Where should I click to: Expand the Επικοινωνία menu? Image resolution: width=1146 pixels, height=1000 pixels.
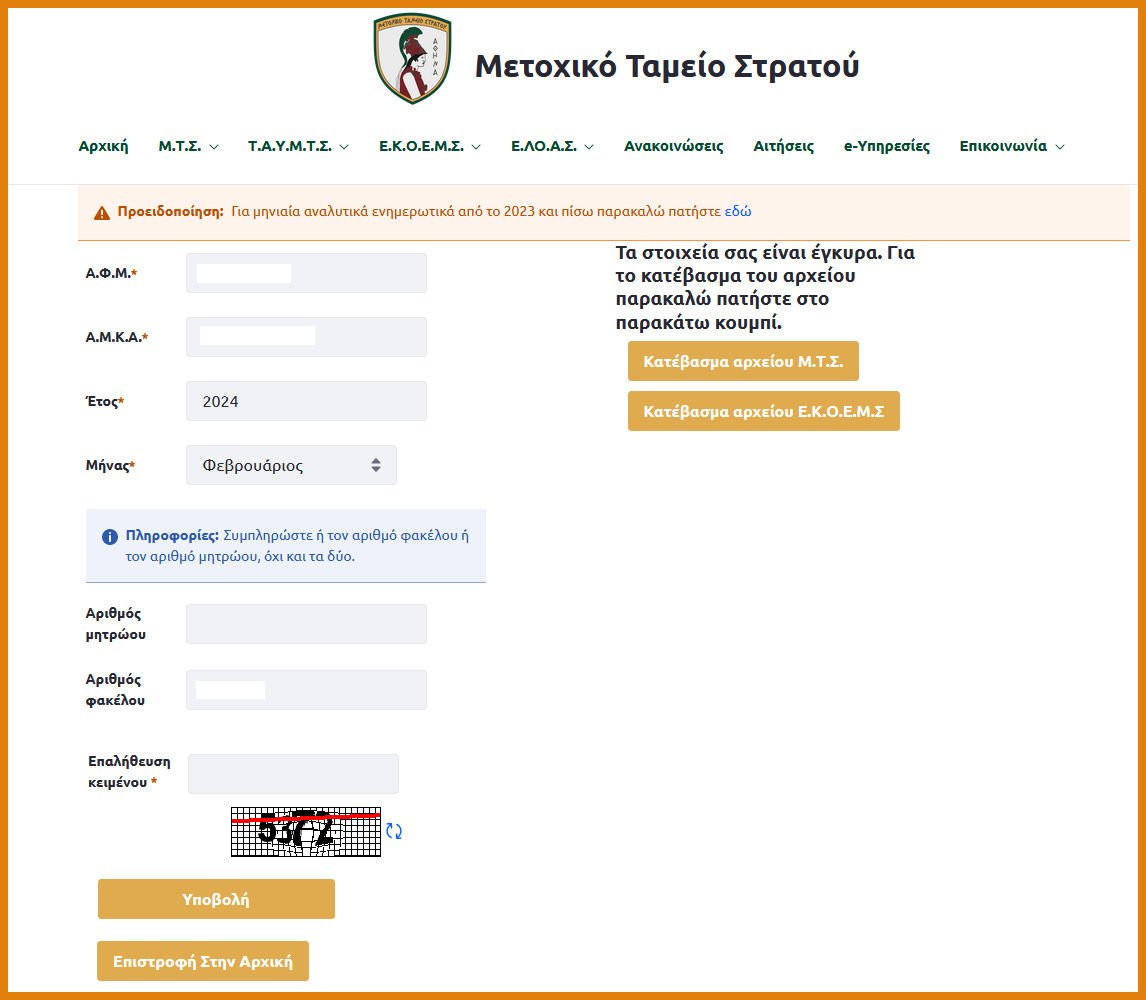1012,146
